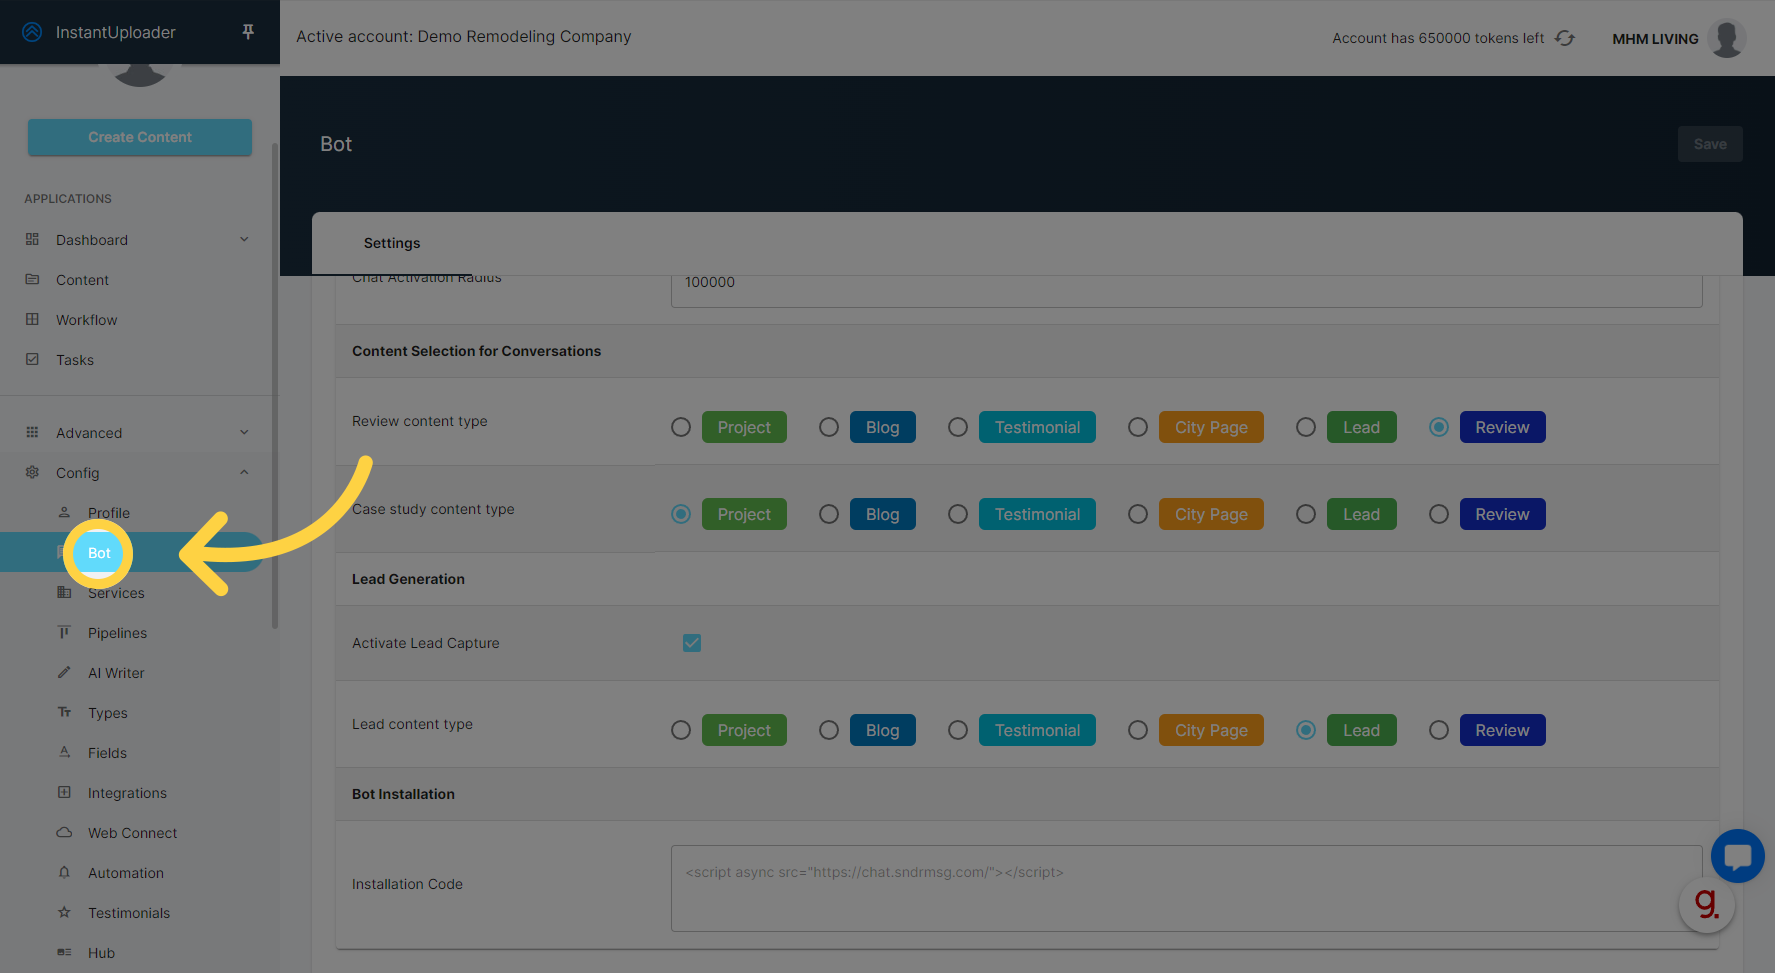
Task: Select Lead radio for Case study content type
Action: [x=1306, y=514]
